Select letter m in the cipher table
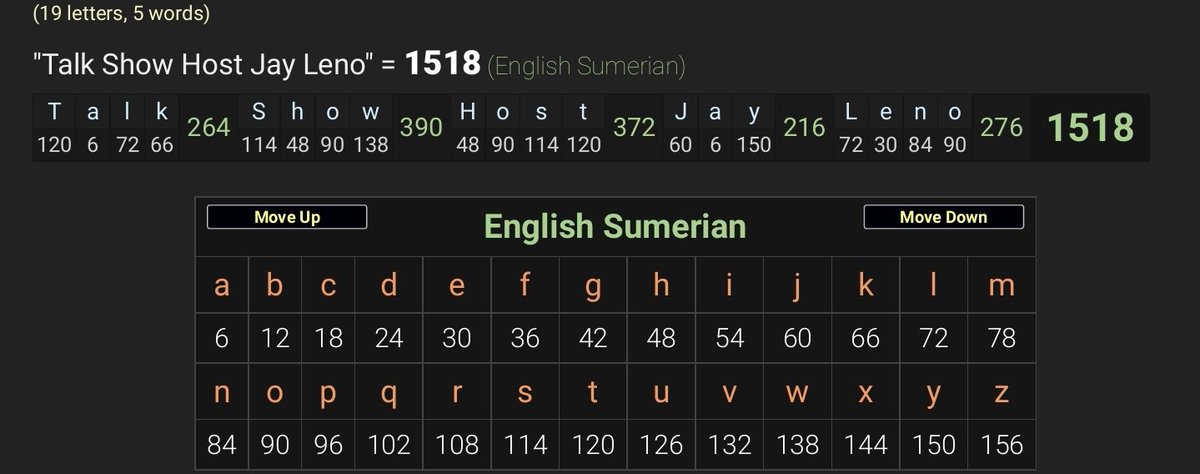The height and width of the screenshot is (474, 1200). [x=1001, y=286]
